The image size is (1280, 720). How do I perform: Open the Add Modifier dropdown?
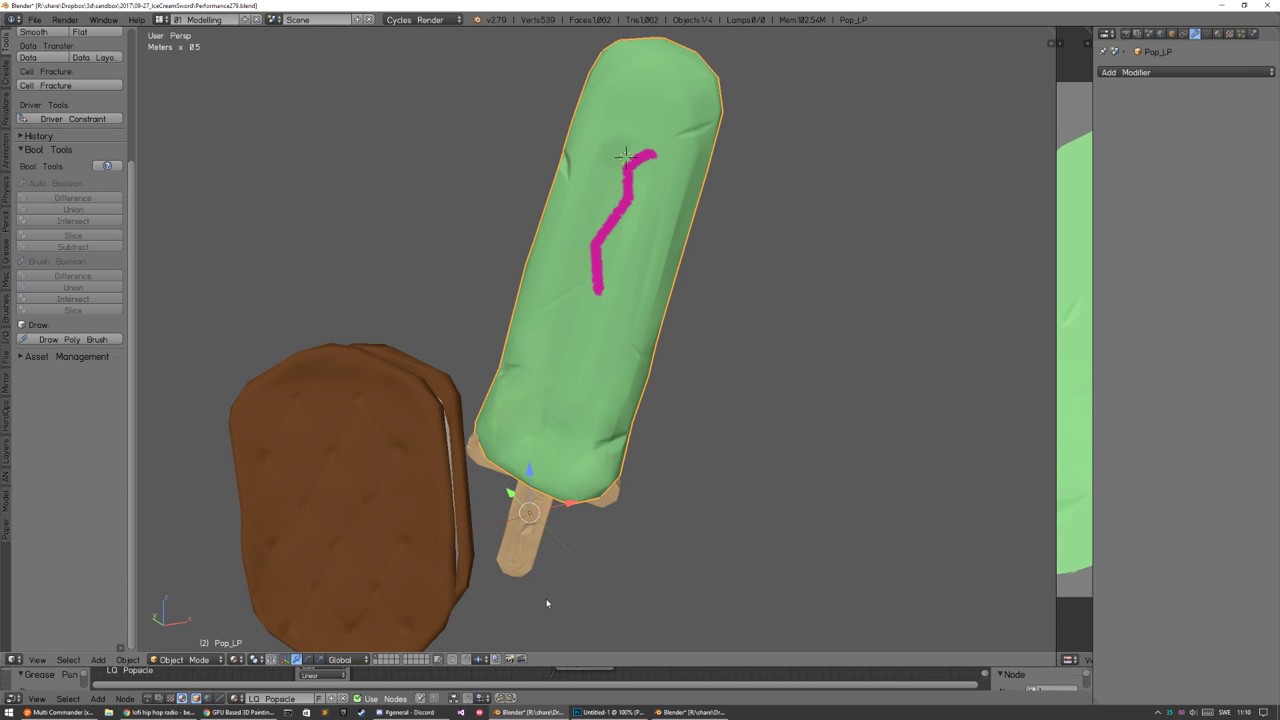coord(1186,72)
